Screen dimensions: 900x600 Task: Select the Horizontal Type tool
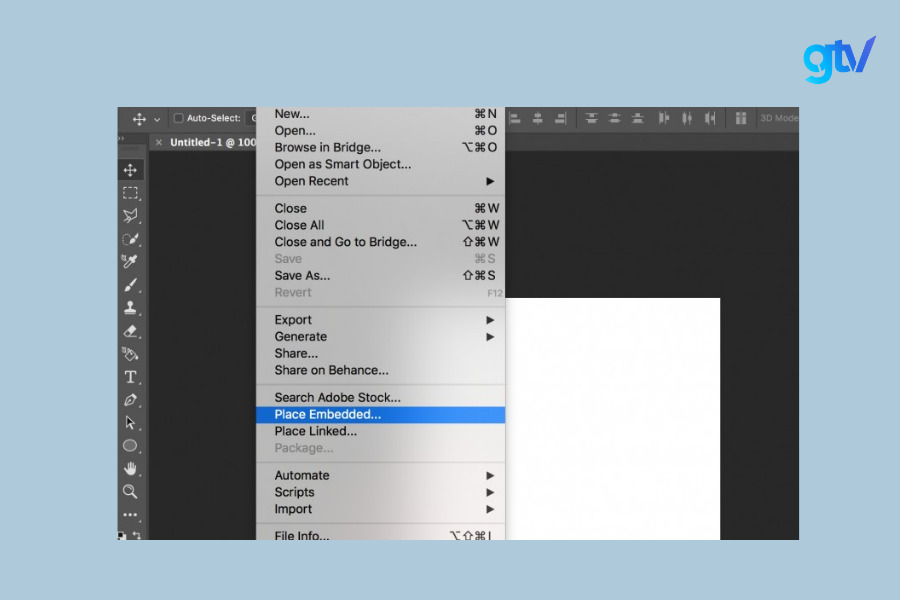pyautogui.click(x=130, y=377)
